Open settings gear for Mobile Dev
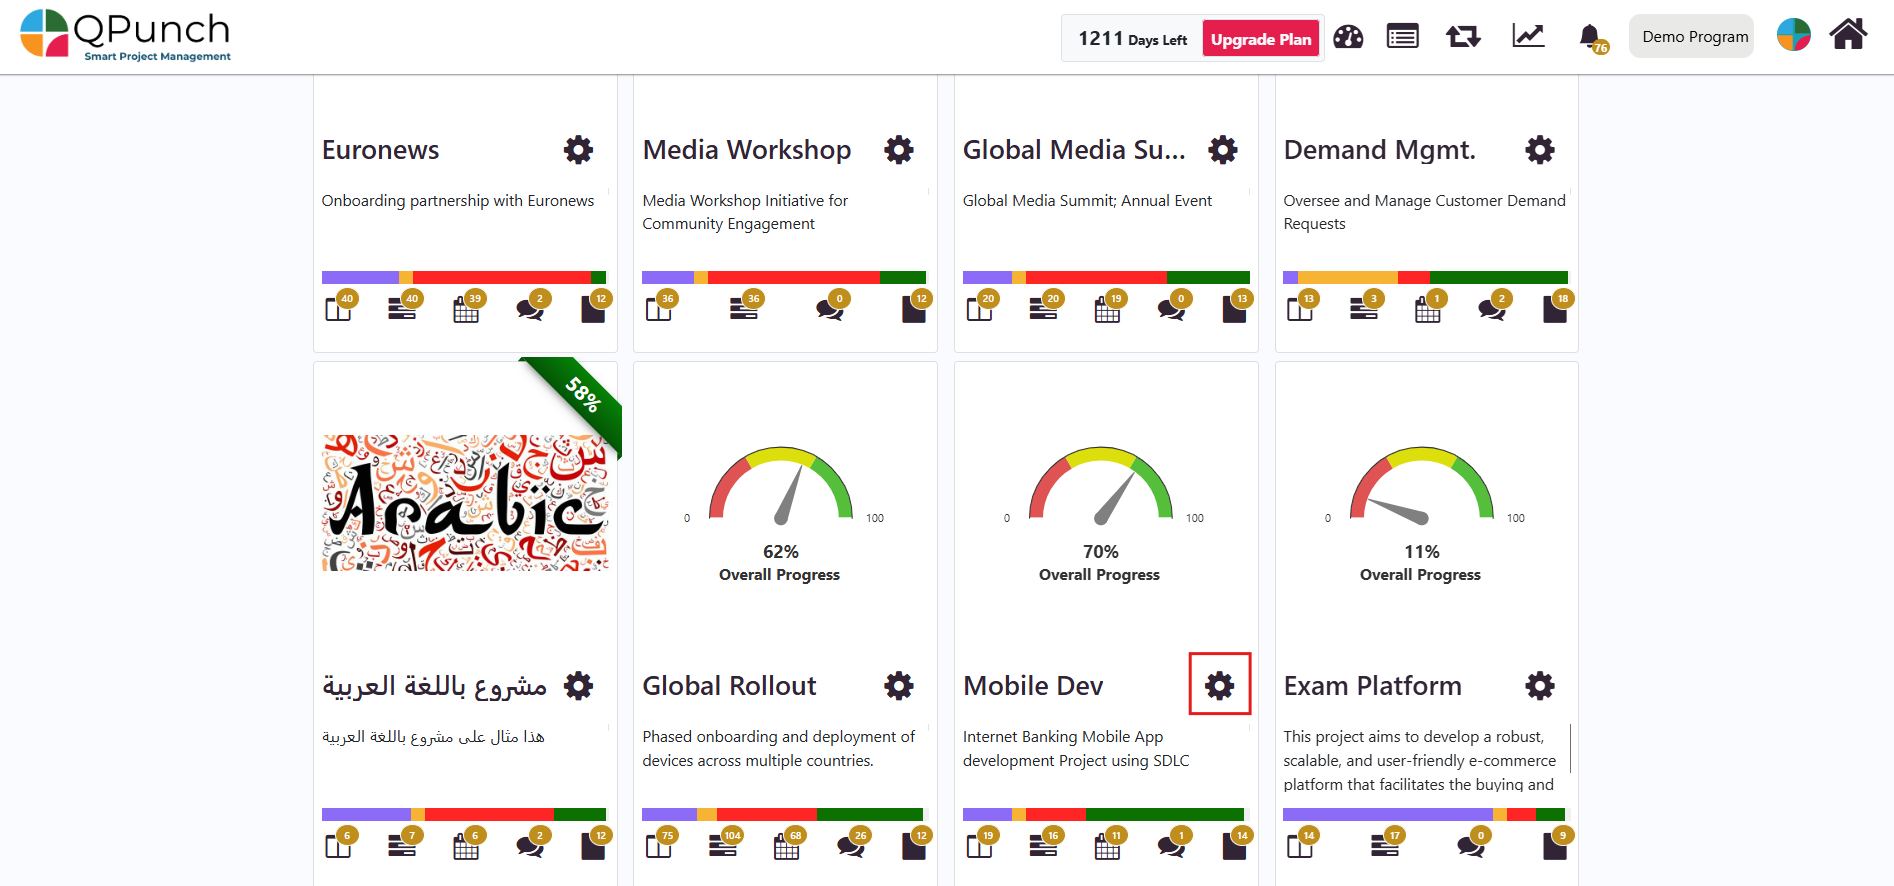 coord(1219,685)
